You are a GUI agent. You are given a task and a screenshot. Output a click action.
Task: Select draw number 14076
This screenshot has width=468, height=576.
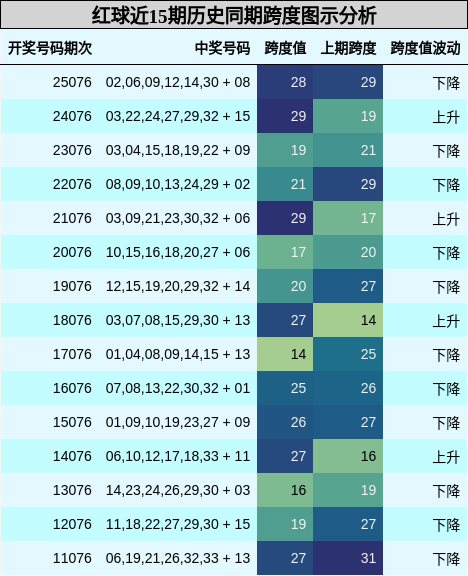(x=72, y=456)
